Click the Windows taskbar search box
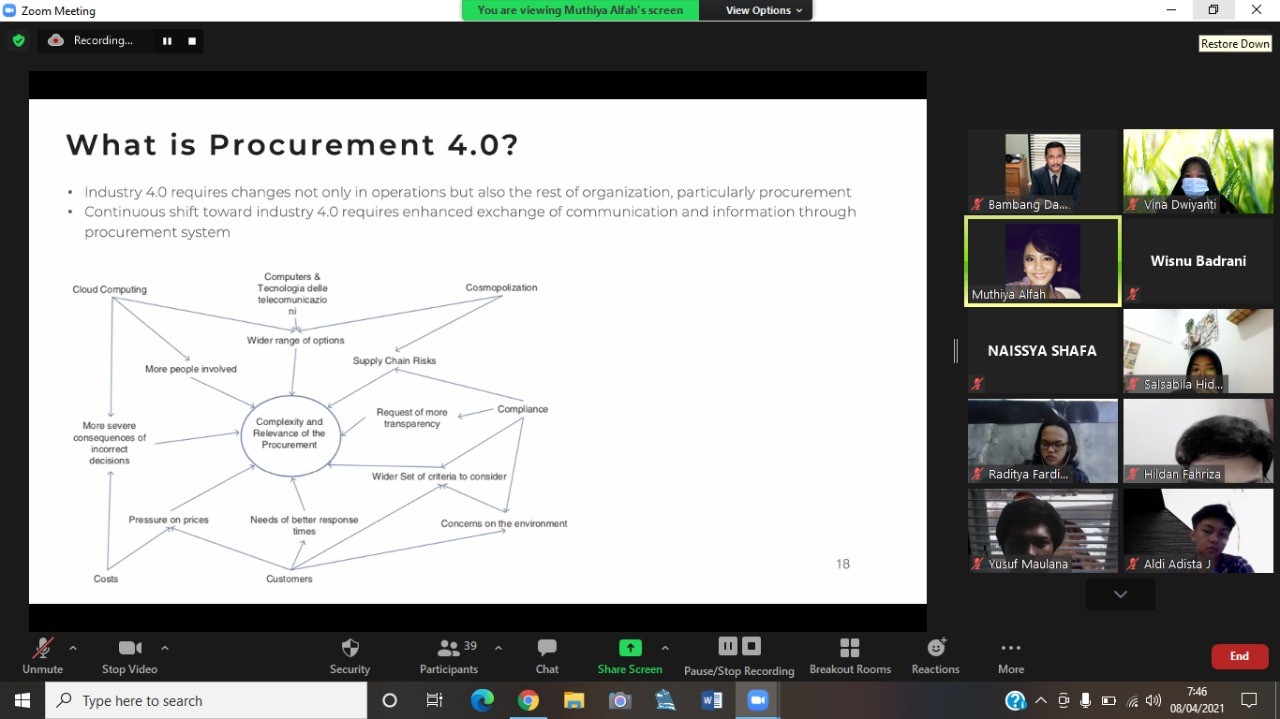Viewport: 1280px width, 719px height. (205, 701)
